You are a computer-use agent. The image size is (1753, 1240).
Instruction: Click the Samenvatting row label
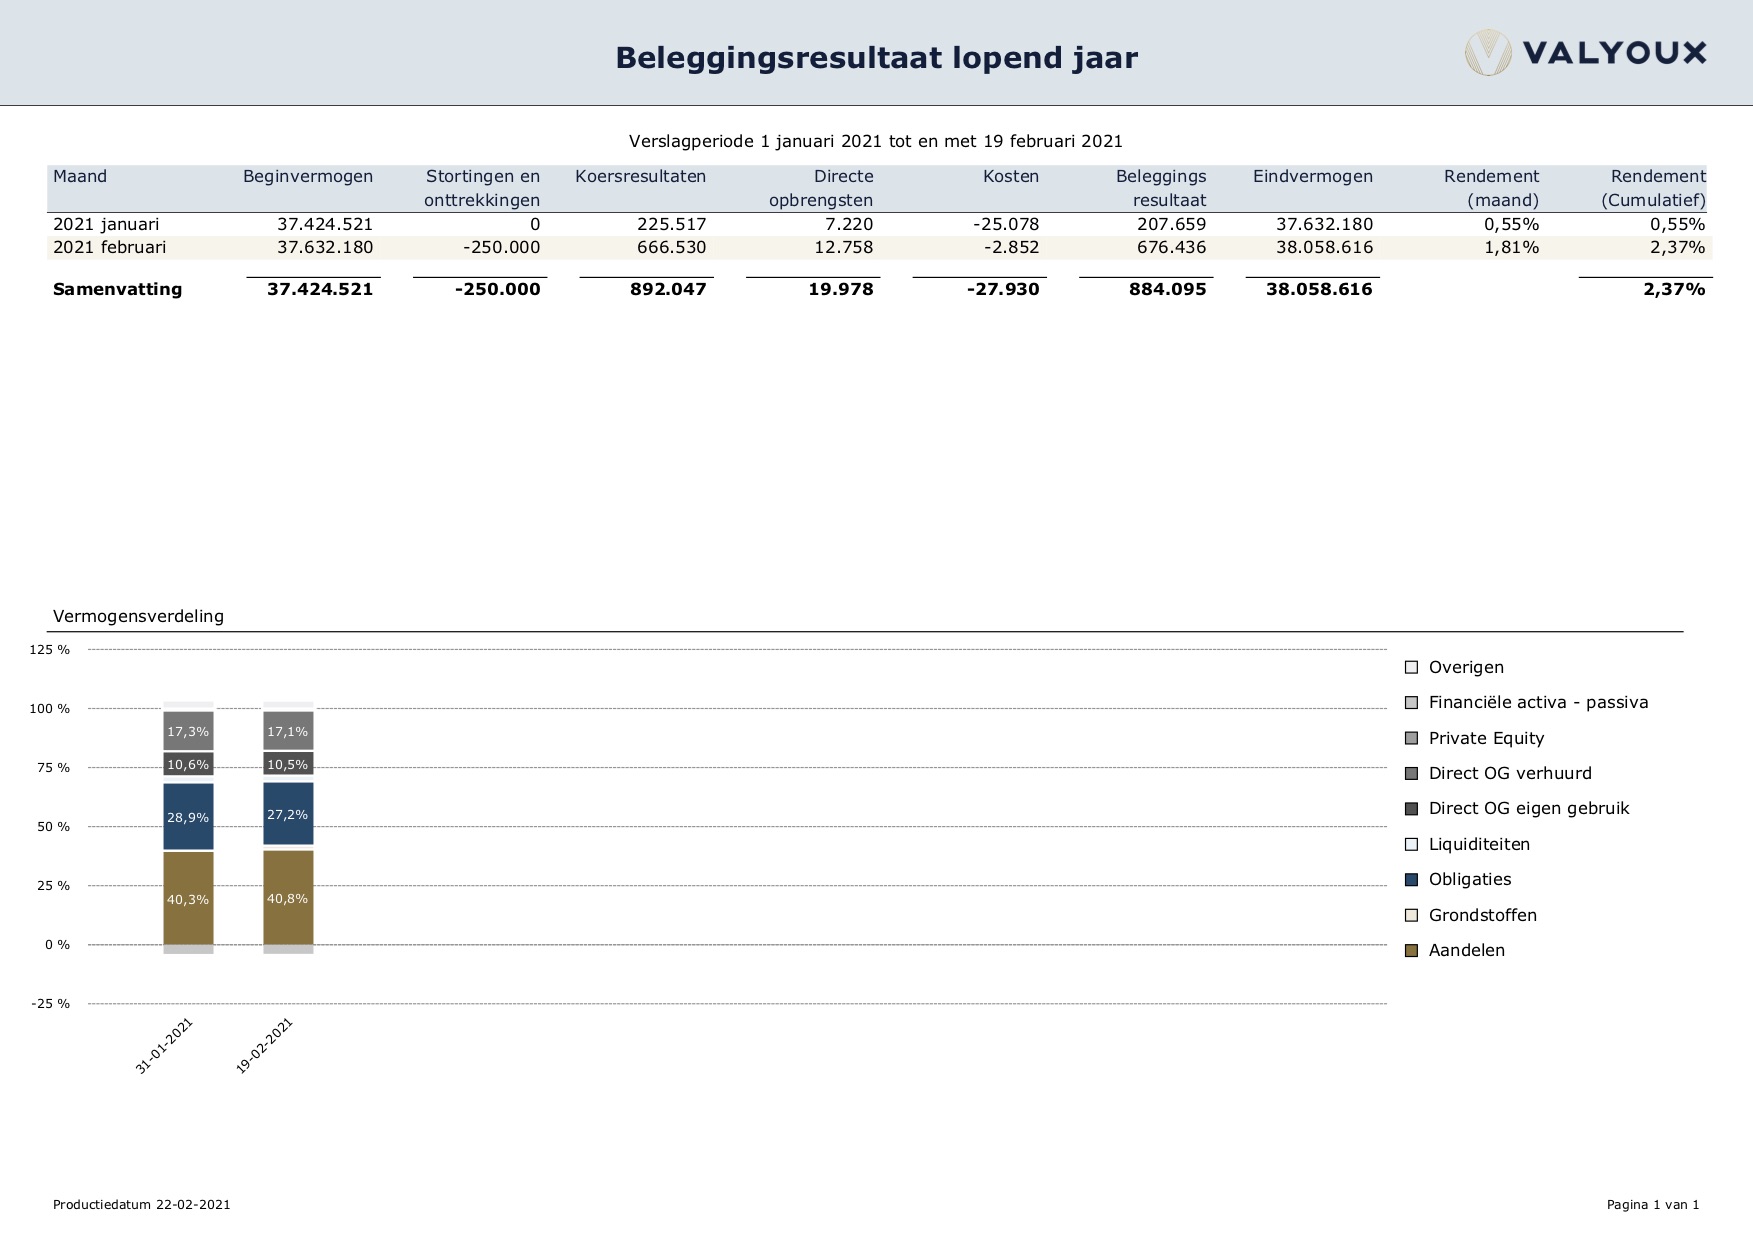tap(117, 289)
